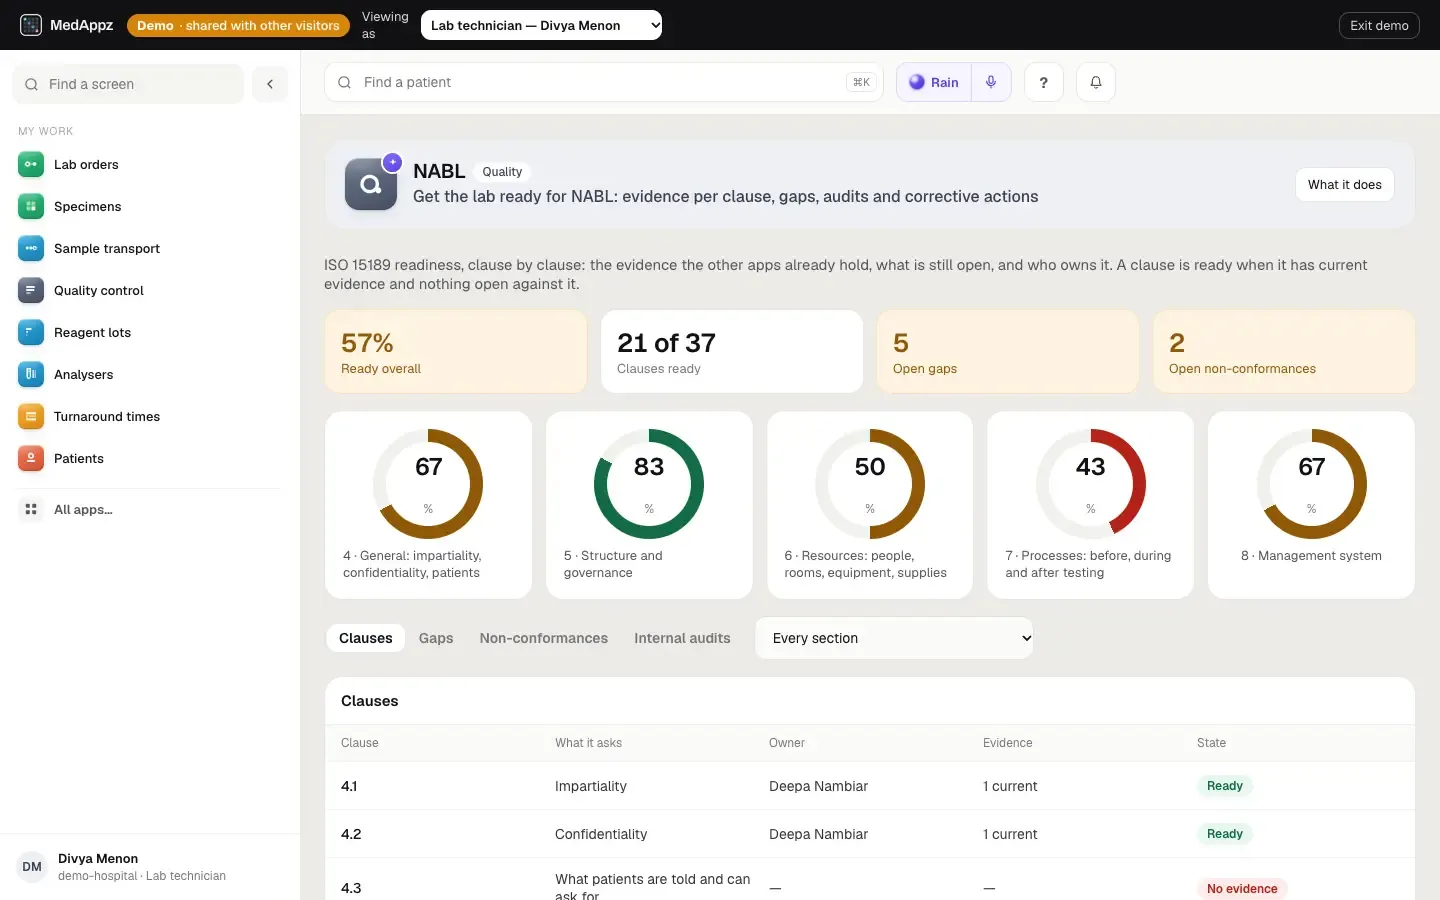This screenshot has height=900, width=1440.
Task: Switch to the Internal audits tab
Action: pyautogui.click(x=682, y=638)
